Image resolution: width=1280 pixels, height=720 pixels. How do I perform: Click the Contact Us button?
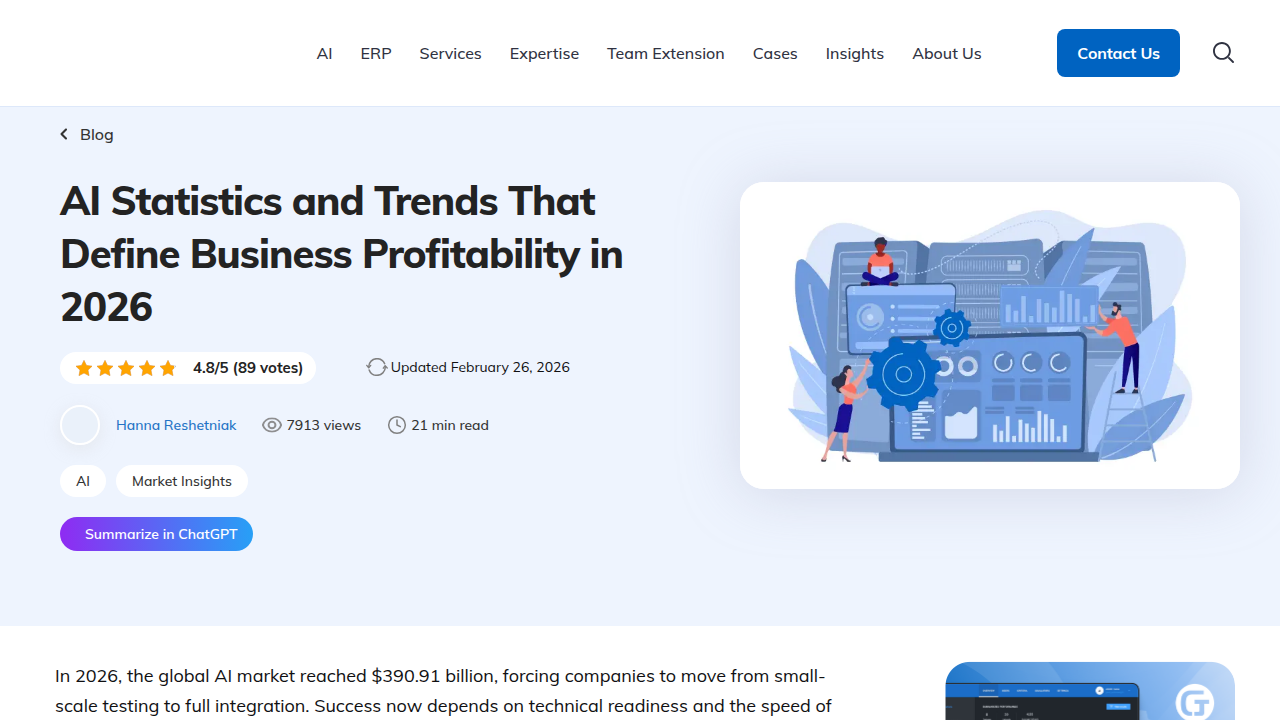coord(1118,53)
